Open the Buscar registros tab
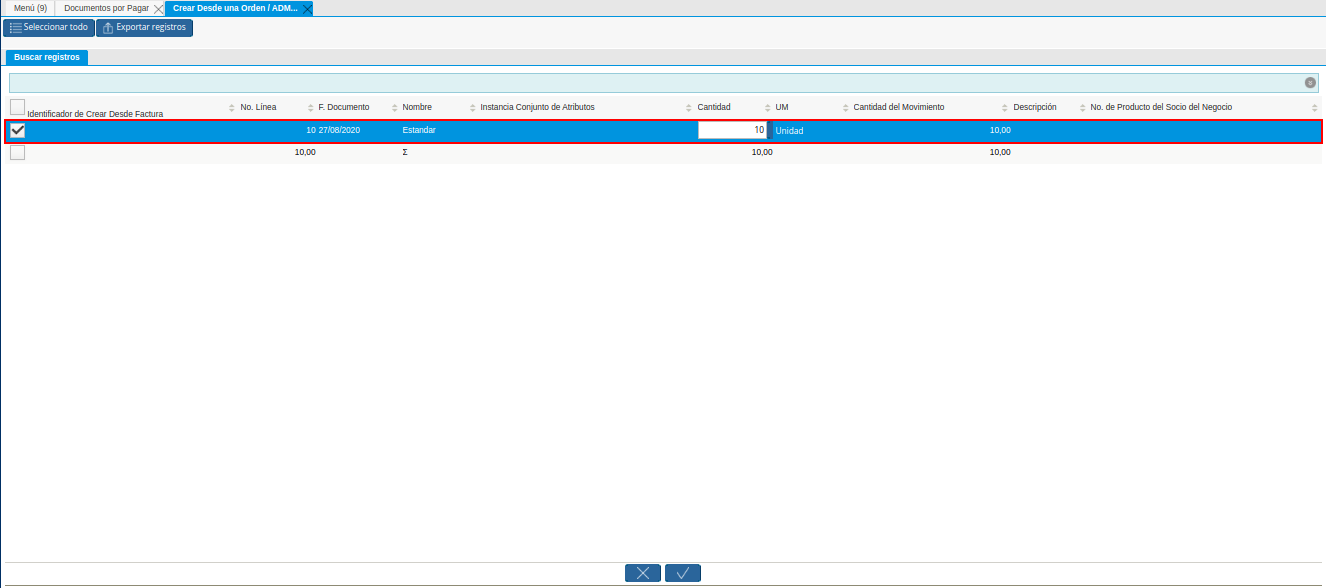The image size is (1326, 588). click(47, 58)
